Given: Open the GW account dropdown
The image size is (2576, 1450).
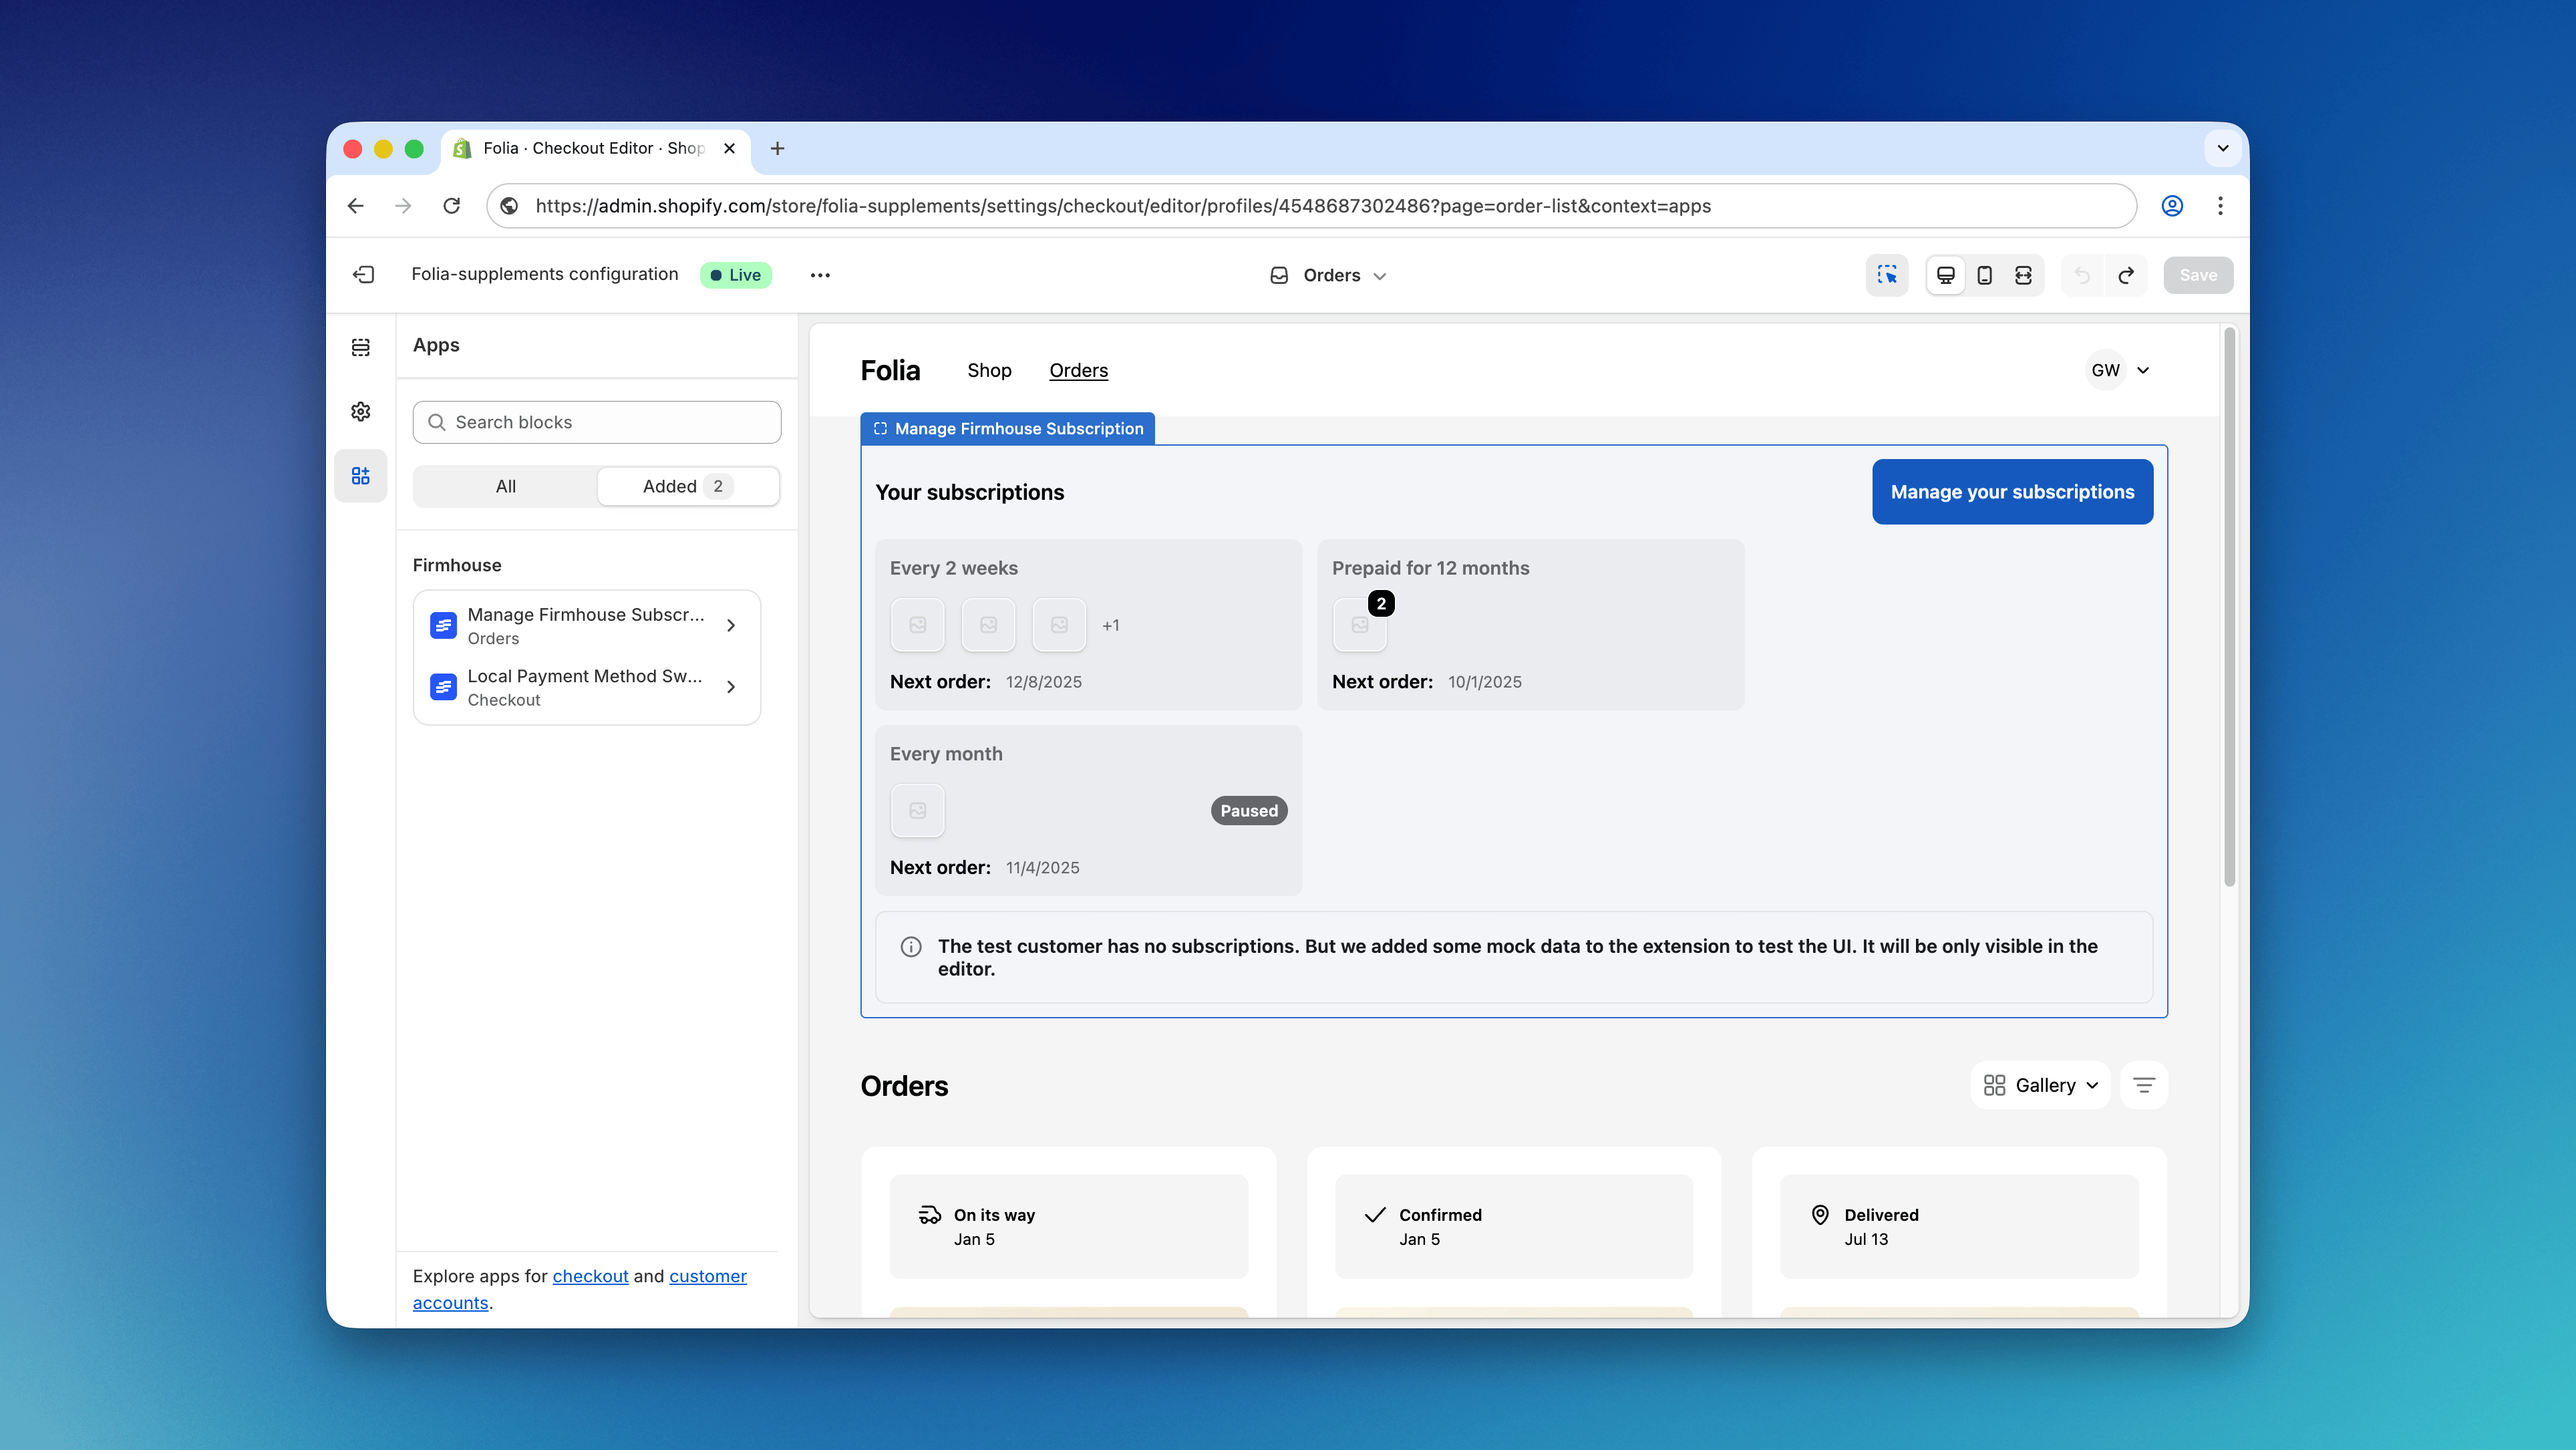Looking at the screenshot, I should point(2119,370).
